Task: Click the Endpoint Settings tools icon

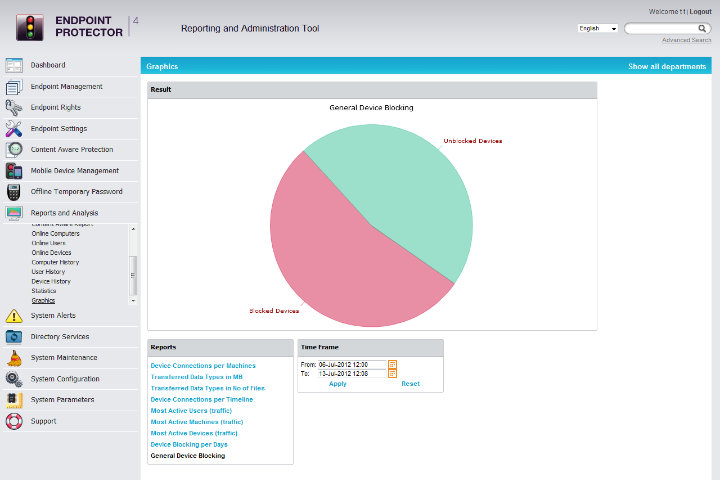Action: pyautogui.click(x=14, y=128)
